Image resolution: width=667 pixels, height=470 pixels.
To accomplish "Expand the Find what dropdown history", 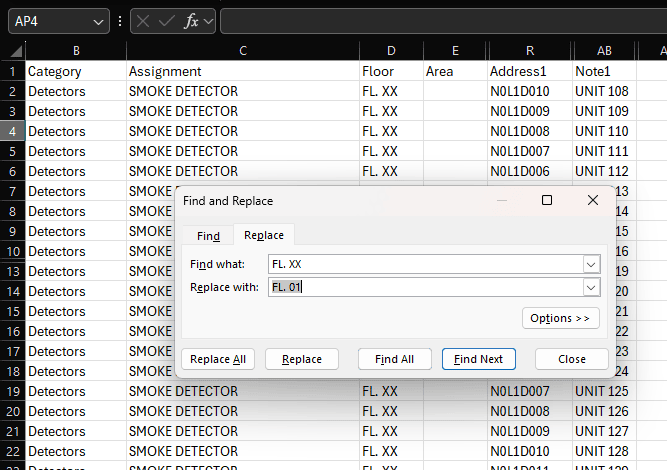I will pyautogui.click(x=591, y=264).
